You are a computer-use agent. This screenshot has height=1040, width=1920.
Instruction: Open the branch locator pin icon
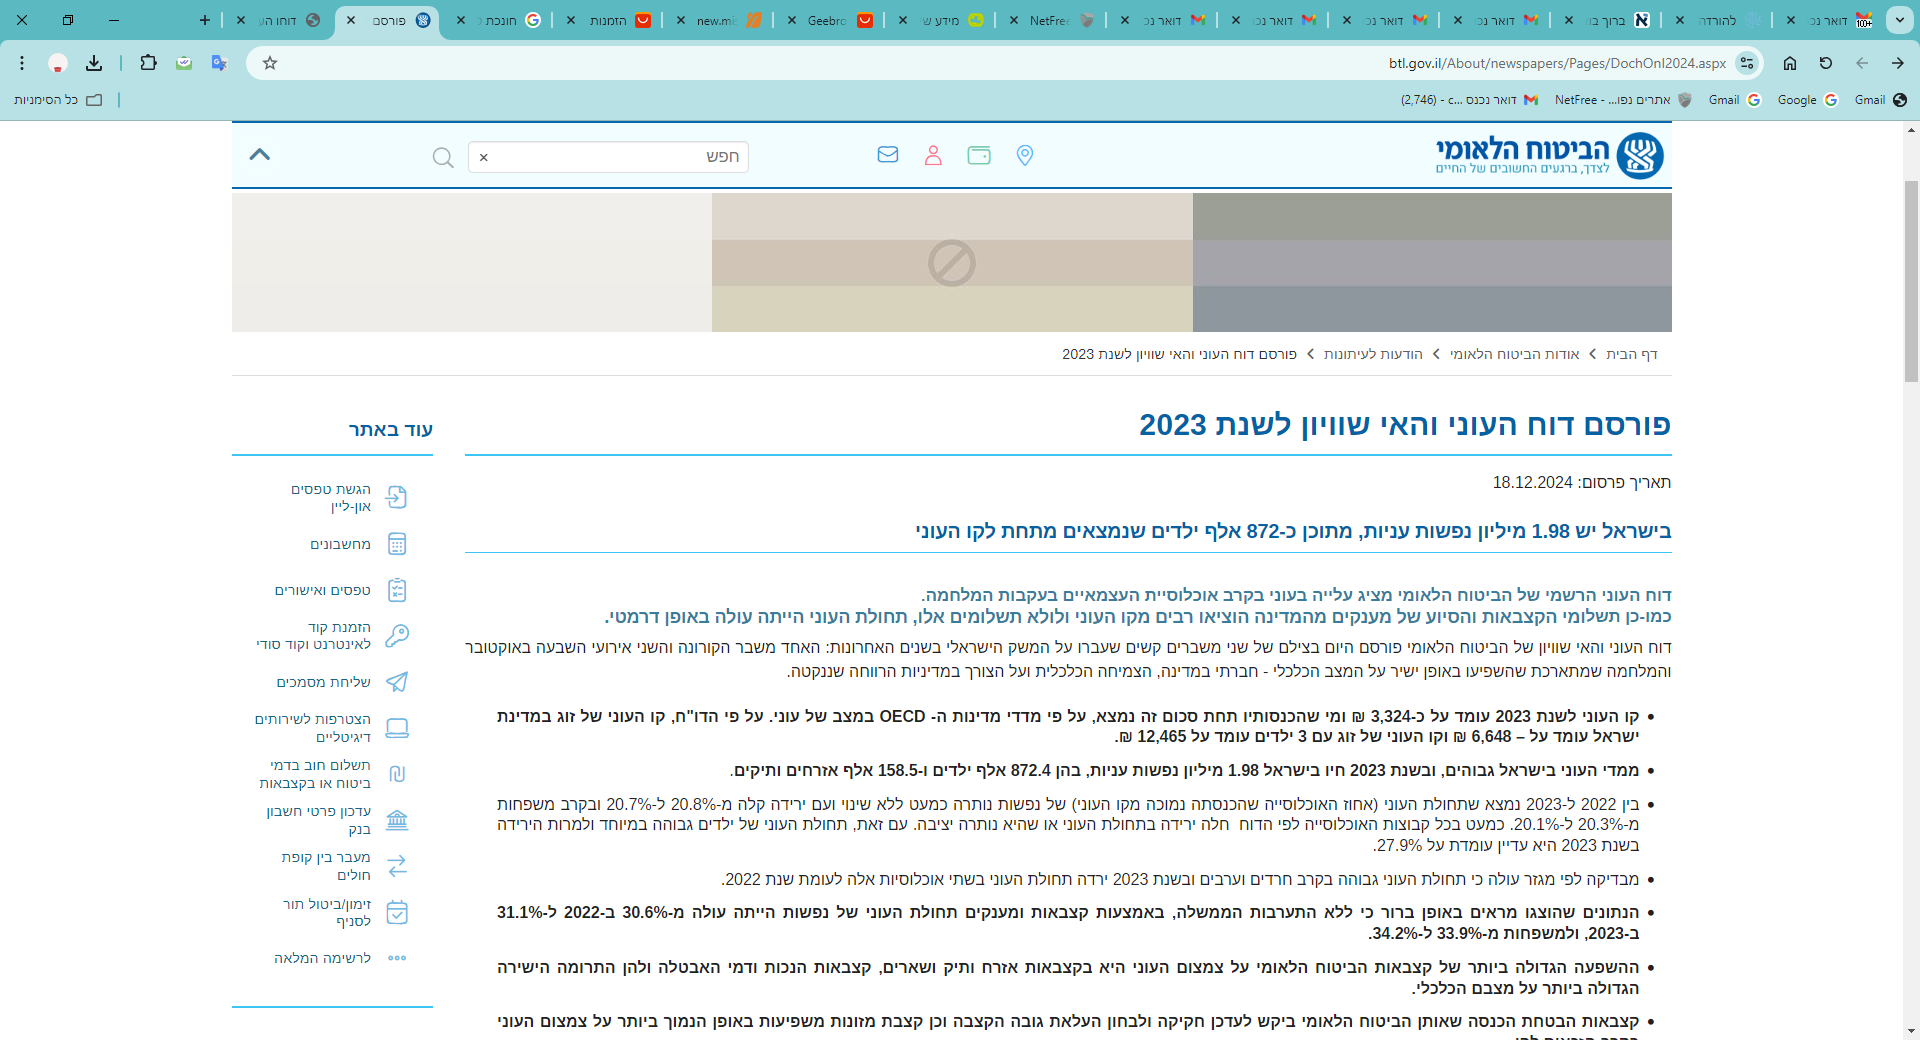pyautogui.click(x=1025, y=155)
